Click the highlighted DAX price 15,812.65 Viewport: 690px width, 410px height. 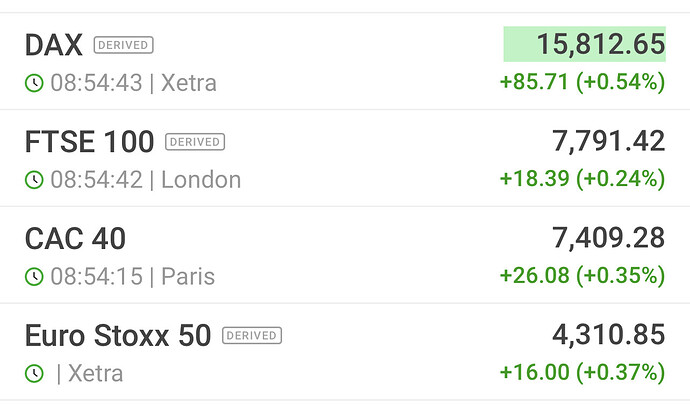pos(584,45)
